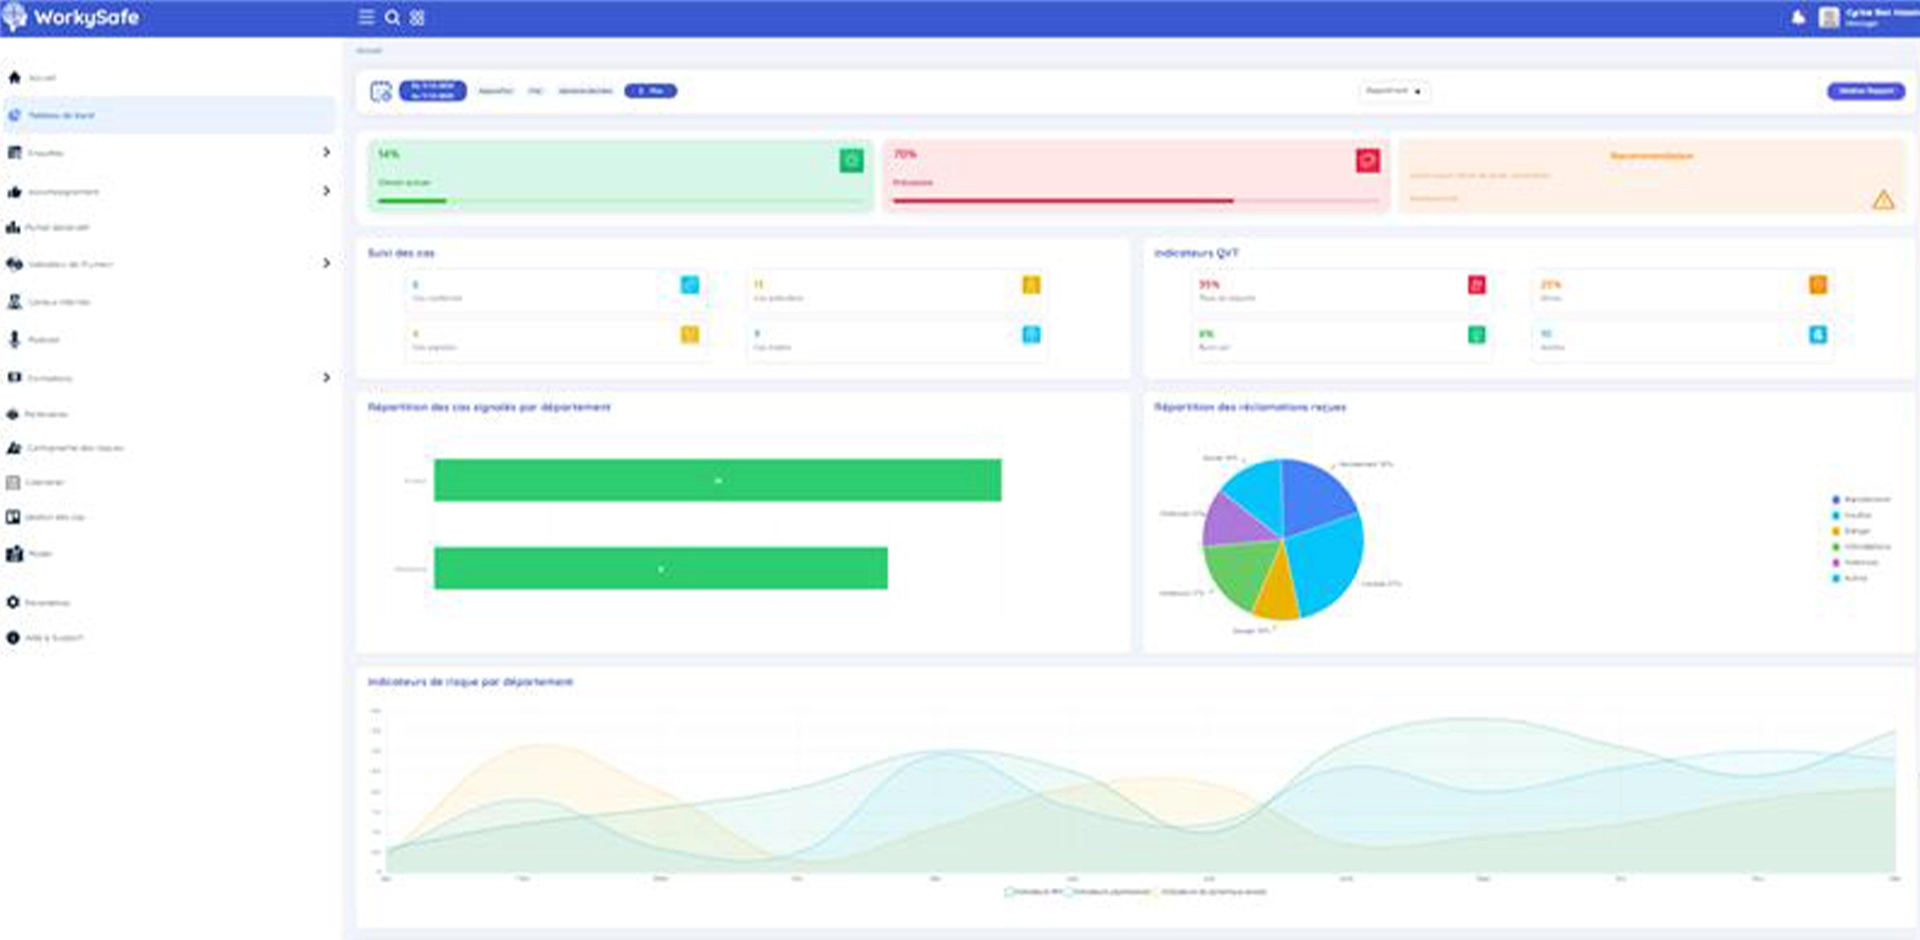1920x940 pixels.
Task: Click the hamburger menu icon in header
Action: coord(366,17)
